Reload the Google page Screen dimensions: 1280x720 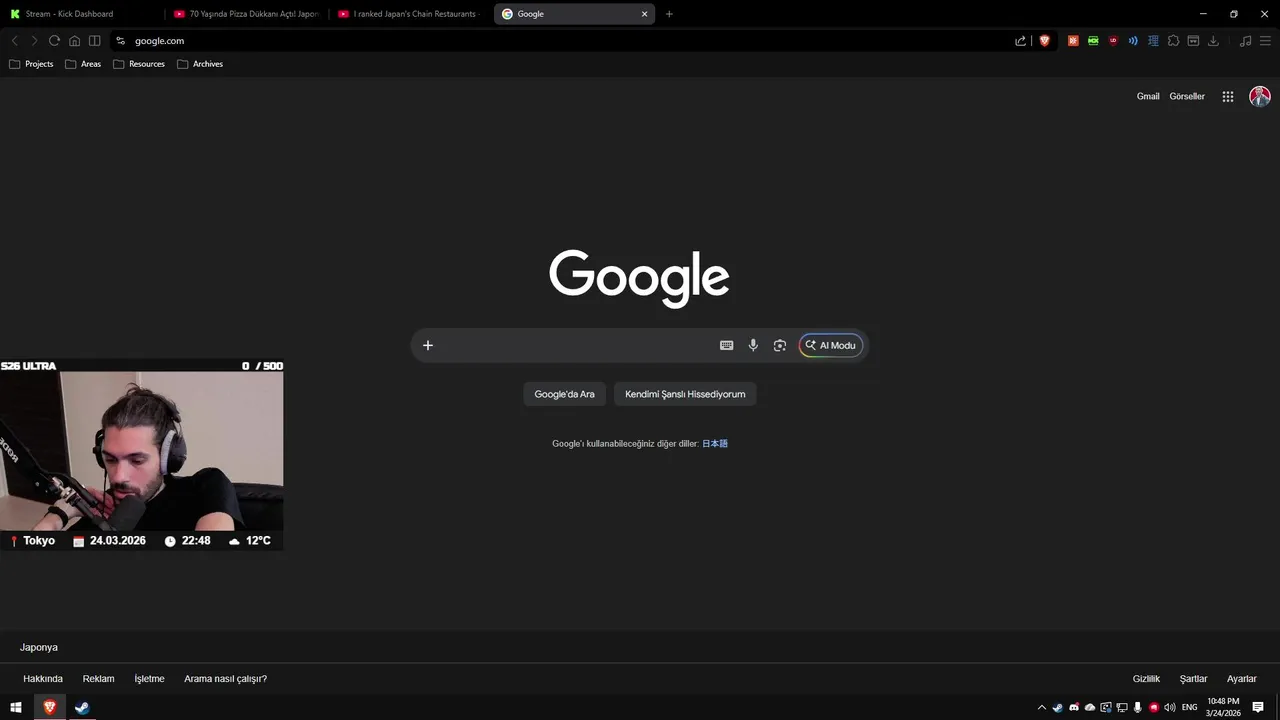pos(54,41)
